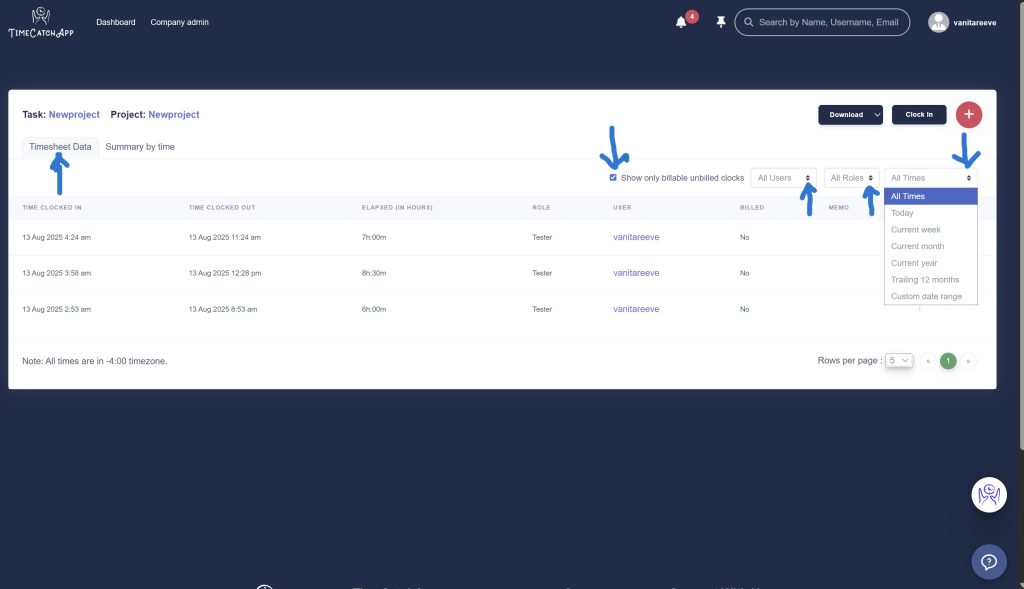Open the Newproject task link
This screenshot has width=1024, height=589.
74,115
